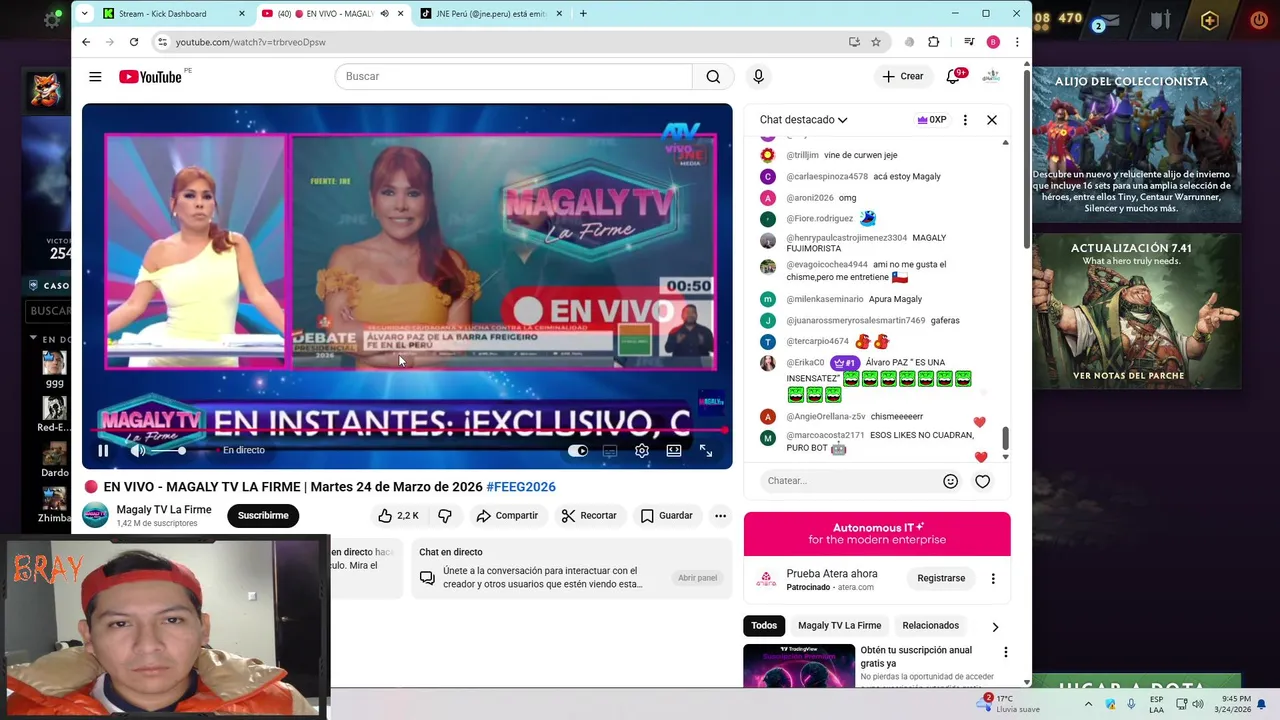Open Atera ad options three-dot menu
Image resolution: width=1280 pixels, height=720 pixels.
tap(993, 578)
